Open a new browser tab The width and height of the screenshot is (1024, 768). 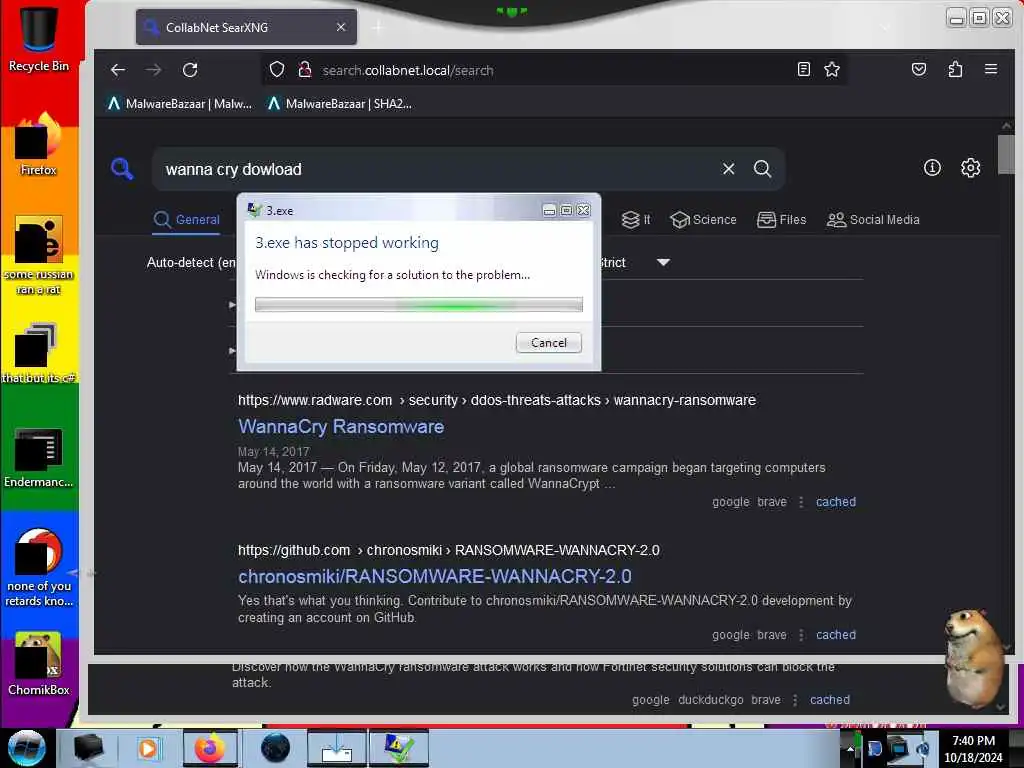[378, 27]
